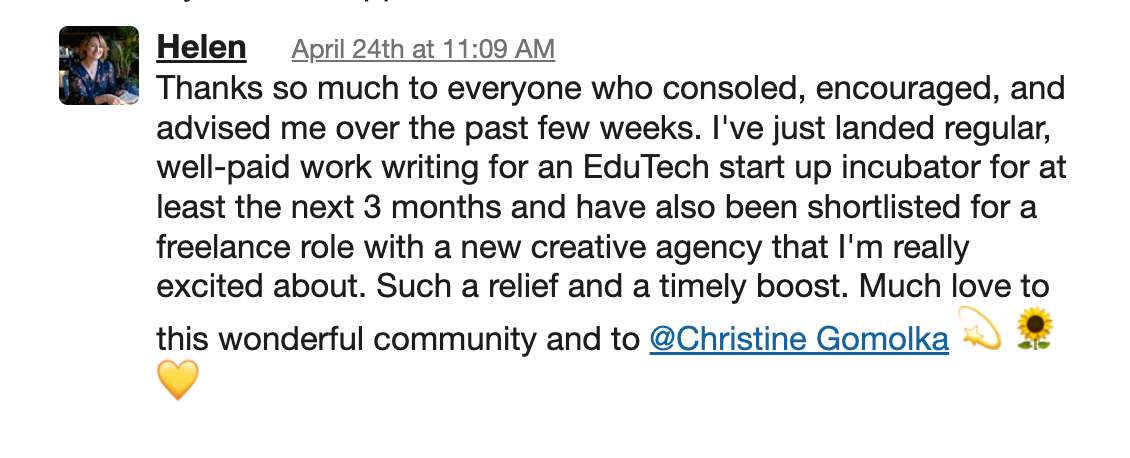
Task: Open Helen's profile photo avatar
Action: pos(99,66)
